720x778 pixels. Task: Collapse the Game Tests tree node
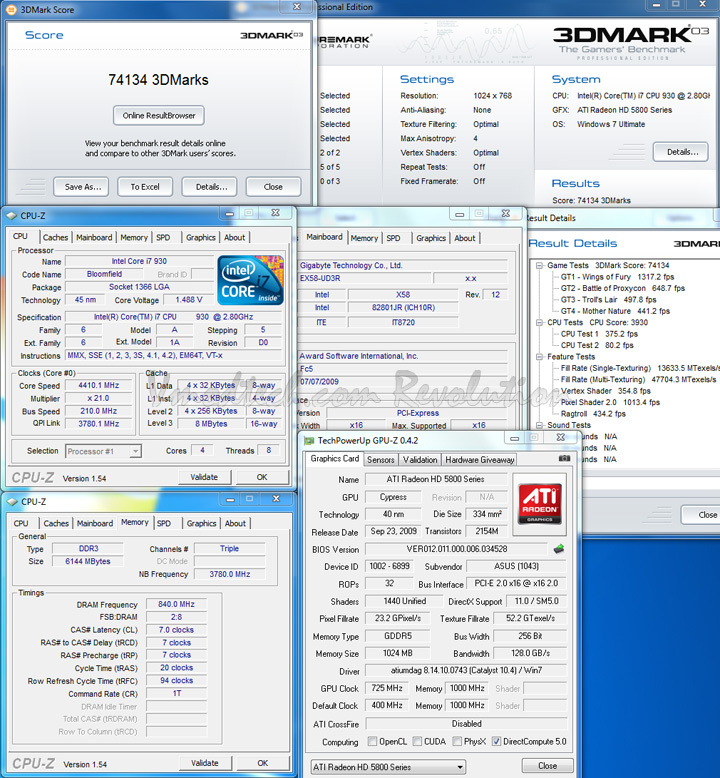pos(539,265)
